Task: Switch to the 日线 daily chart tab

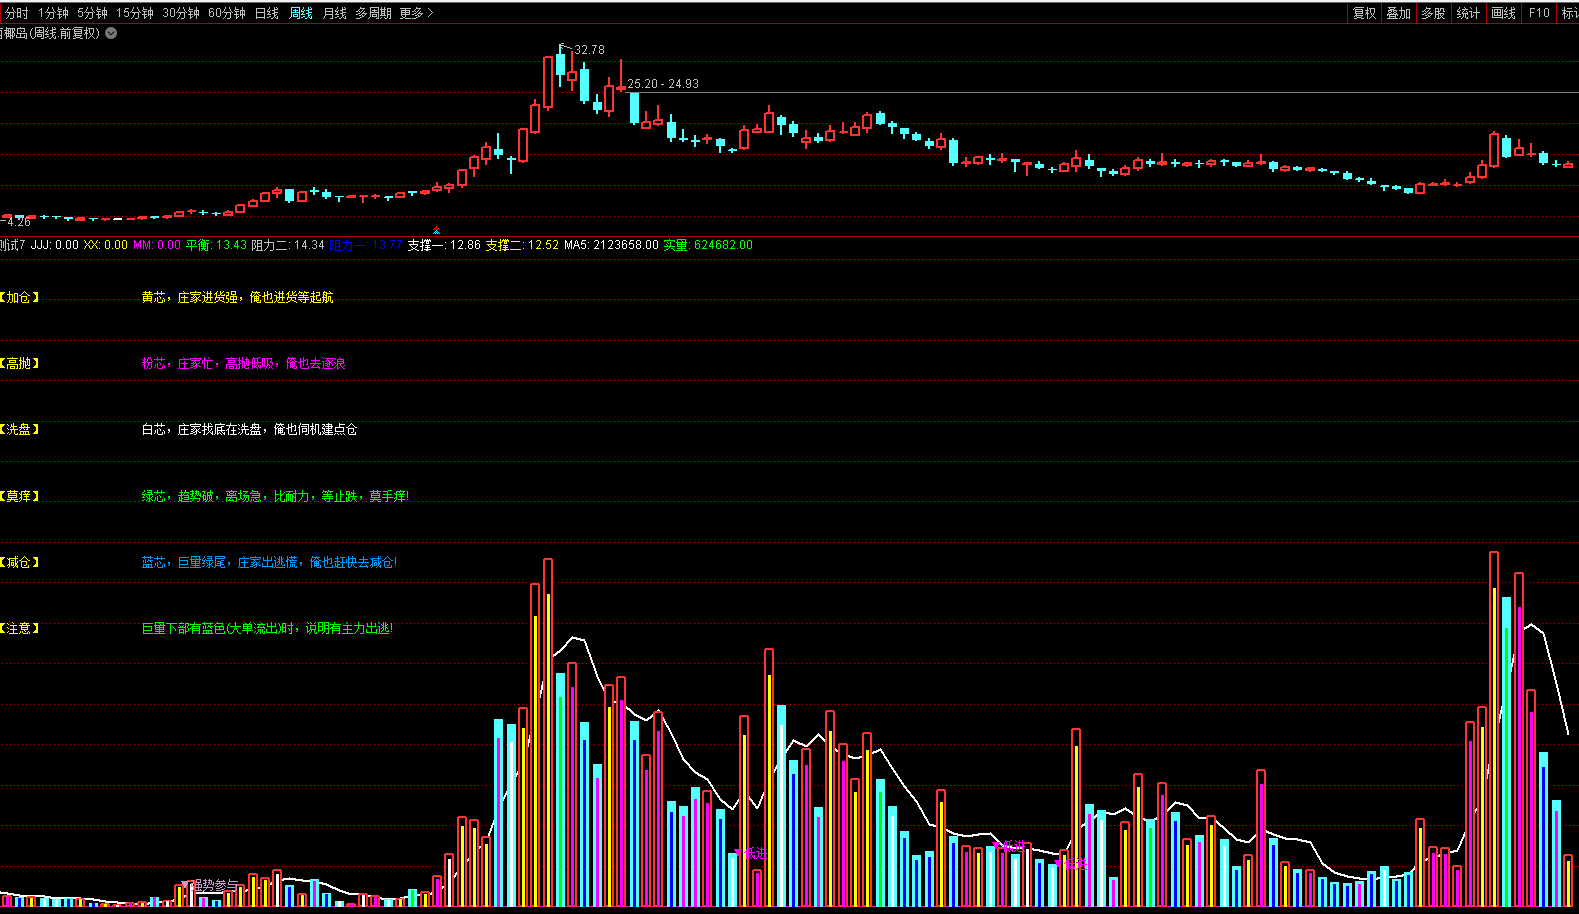Action: tap(267, 13)
